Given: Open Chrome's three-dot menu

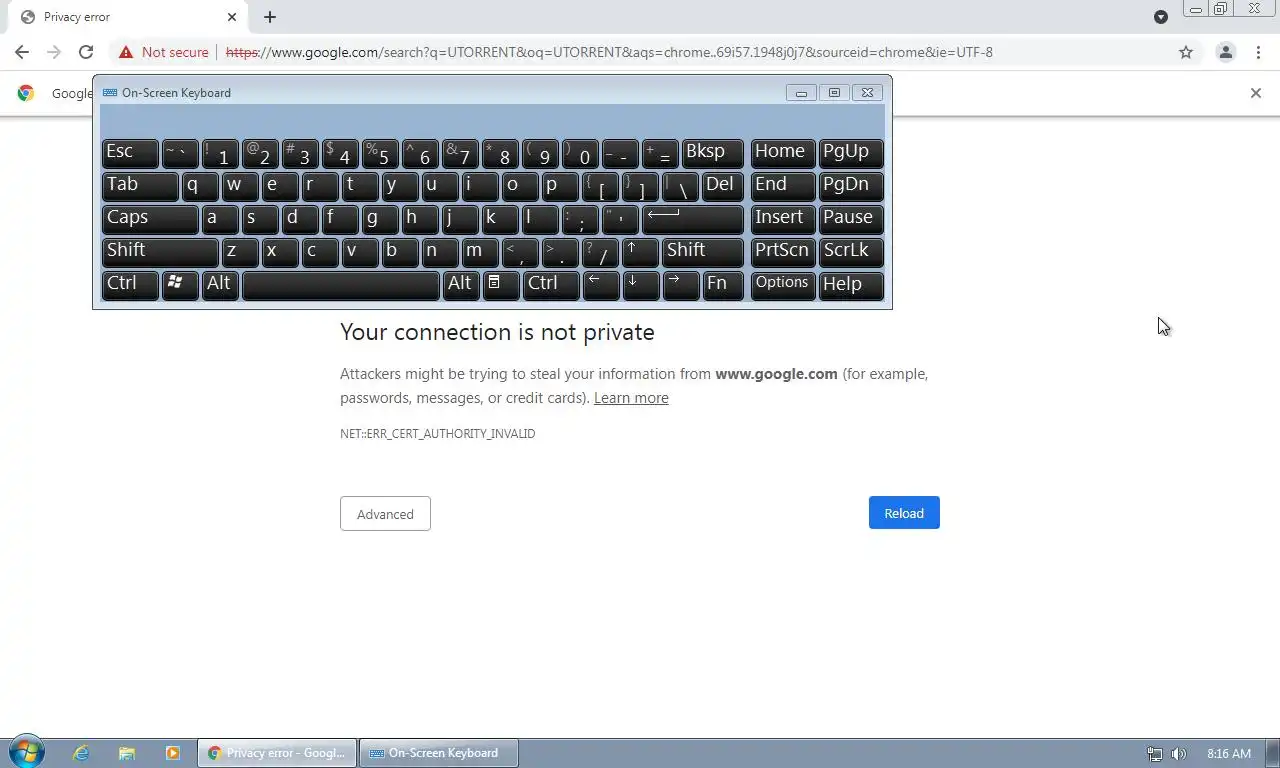Looking at the screenshot, I should 1258,52.
